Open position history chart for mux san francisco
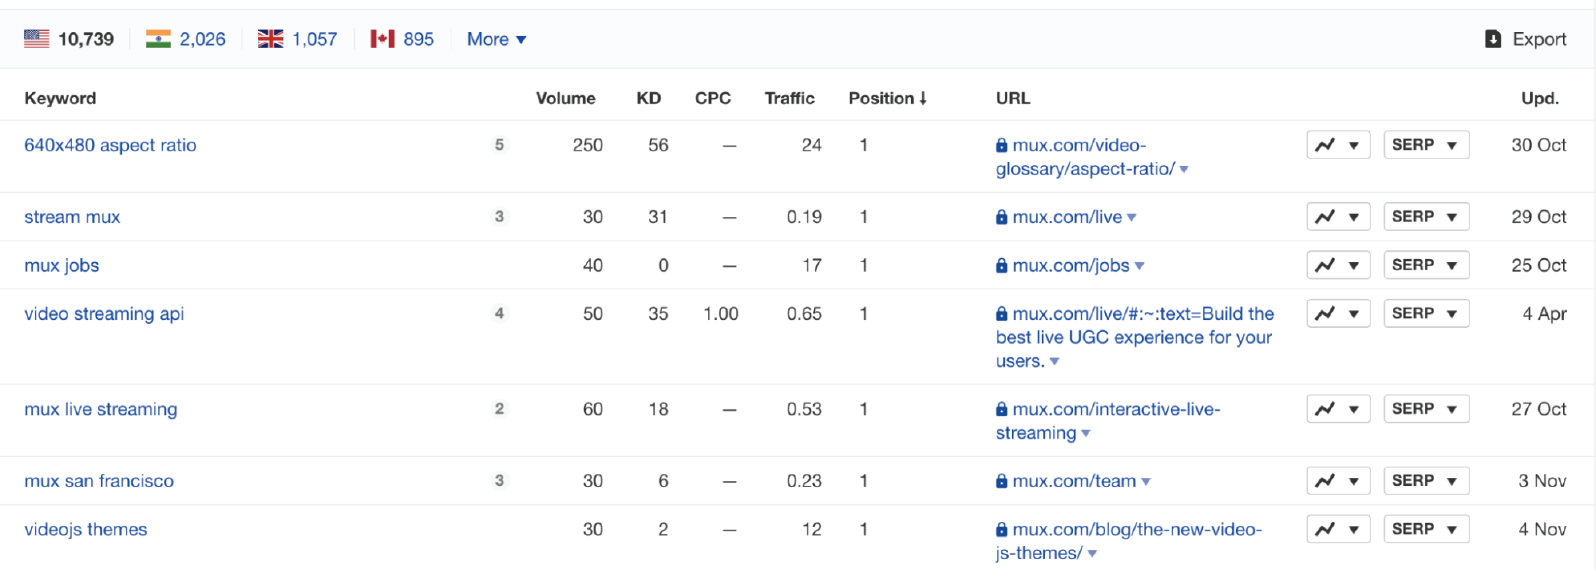 [1337, 481]
